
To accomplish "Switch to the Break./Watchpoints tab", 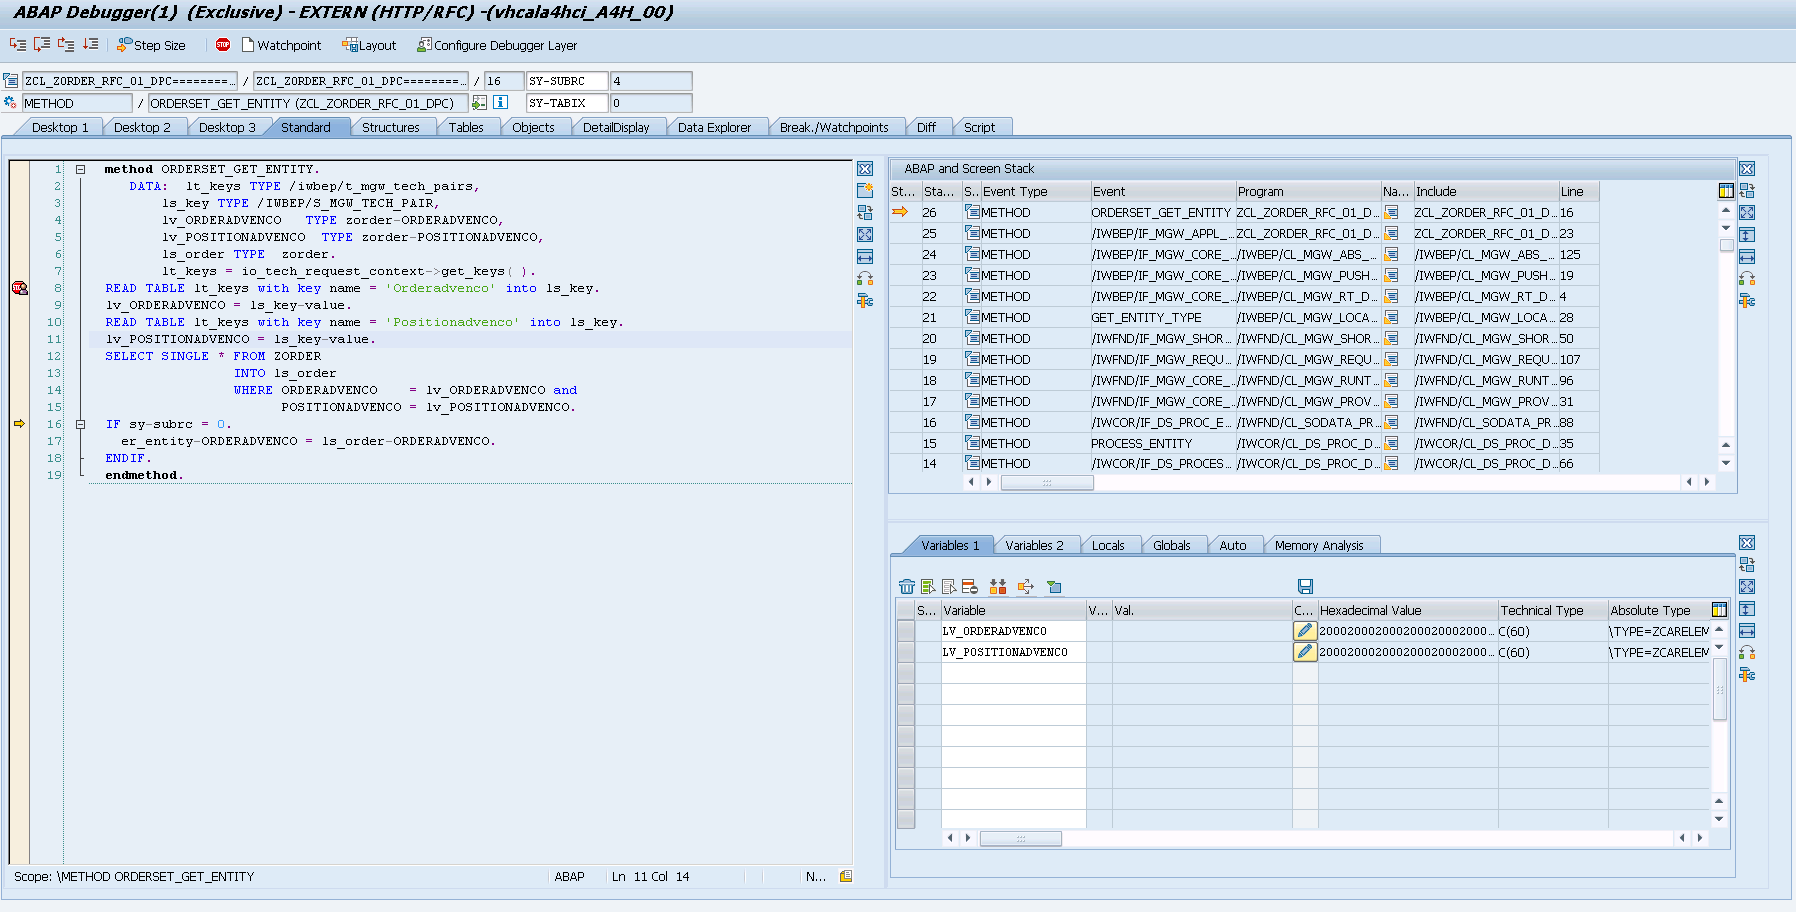I will 833,127.
